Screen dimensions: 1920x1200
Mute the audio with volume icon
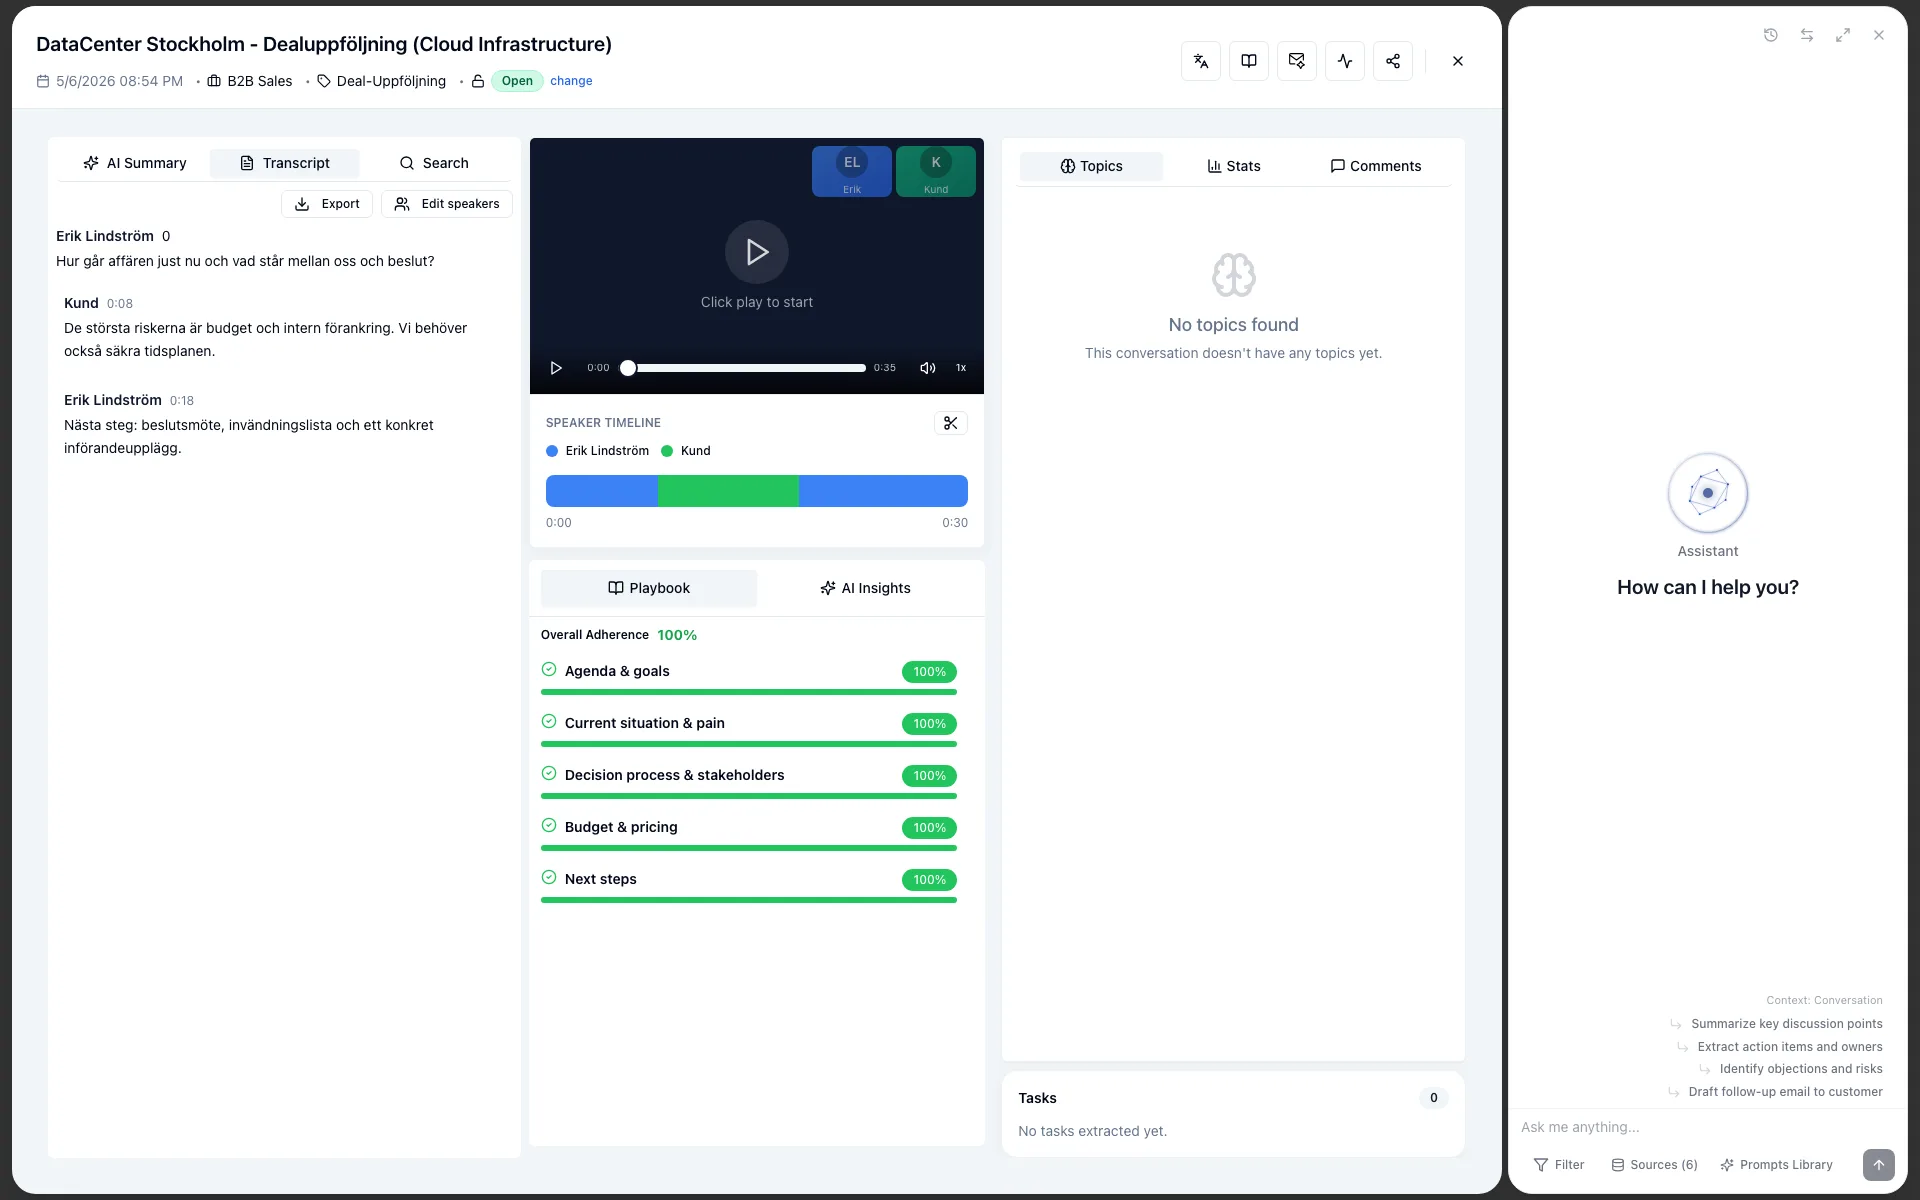click(928, 368)
